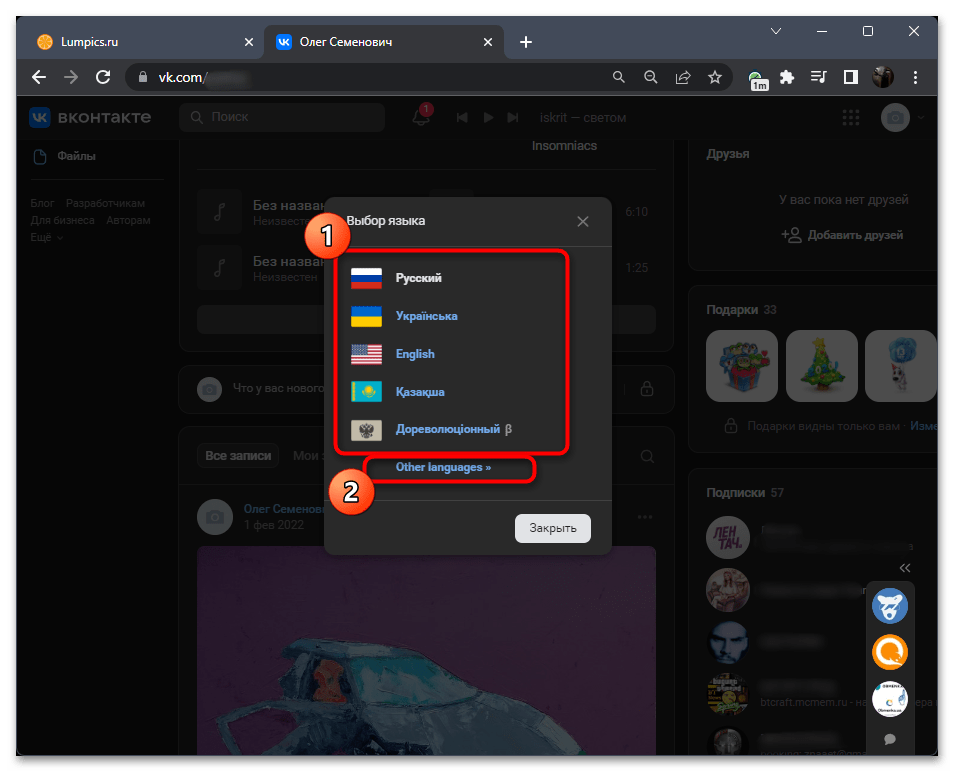
Task: Open search icon in address bar
Action: 619,77
